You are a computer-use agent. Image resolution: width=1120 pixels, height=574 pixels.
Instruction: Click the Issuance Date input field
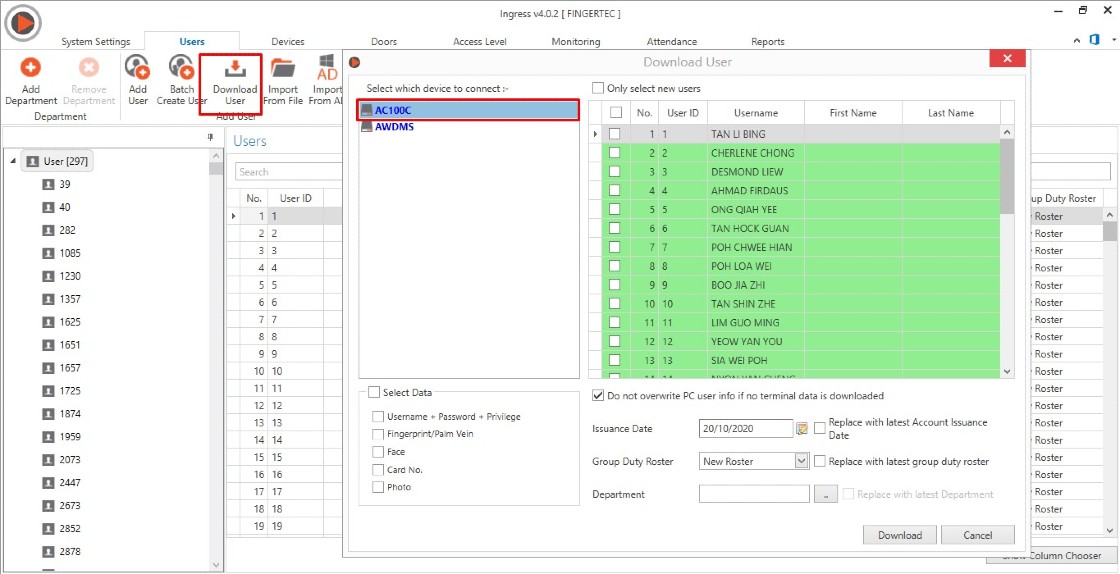746,428
